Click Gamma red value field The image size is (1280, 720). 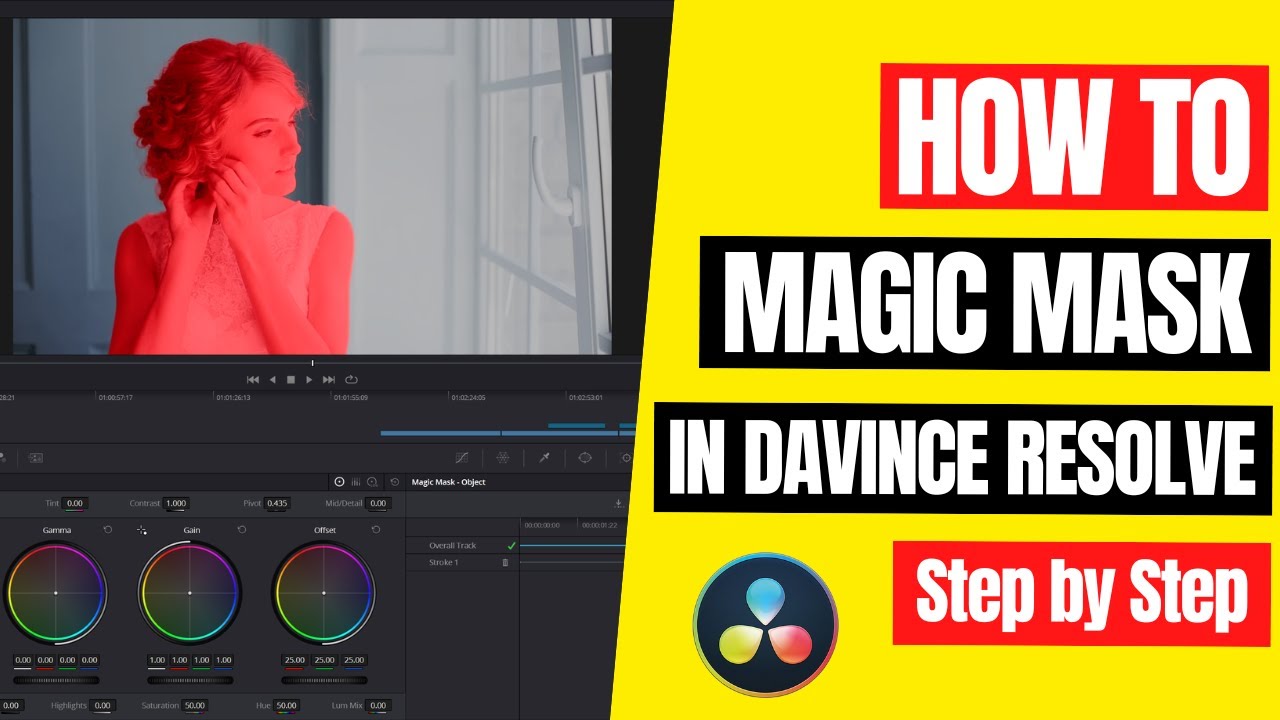[45, 660]
